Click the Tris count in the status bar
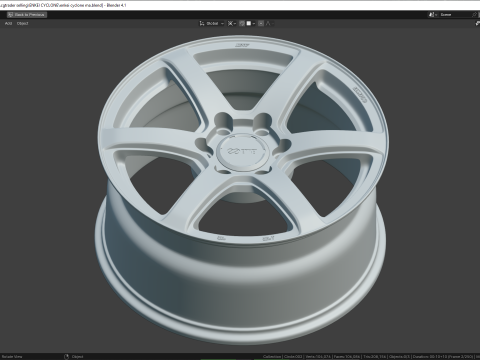480x360 pixels. 375,357
